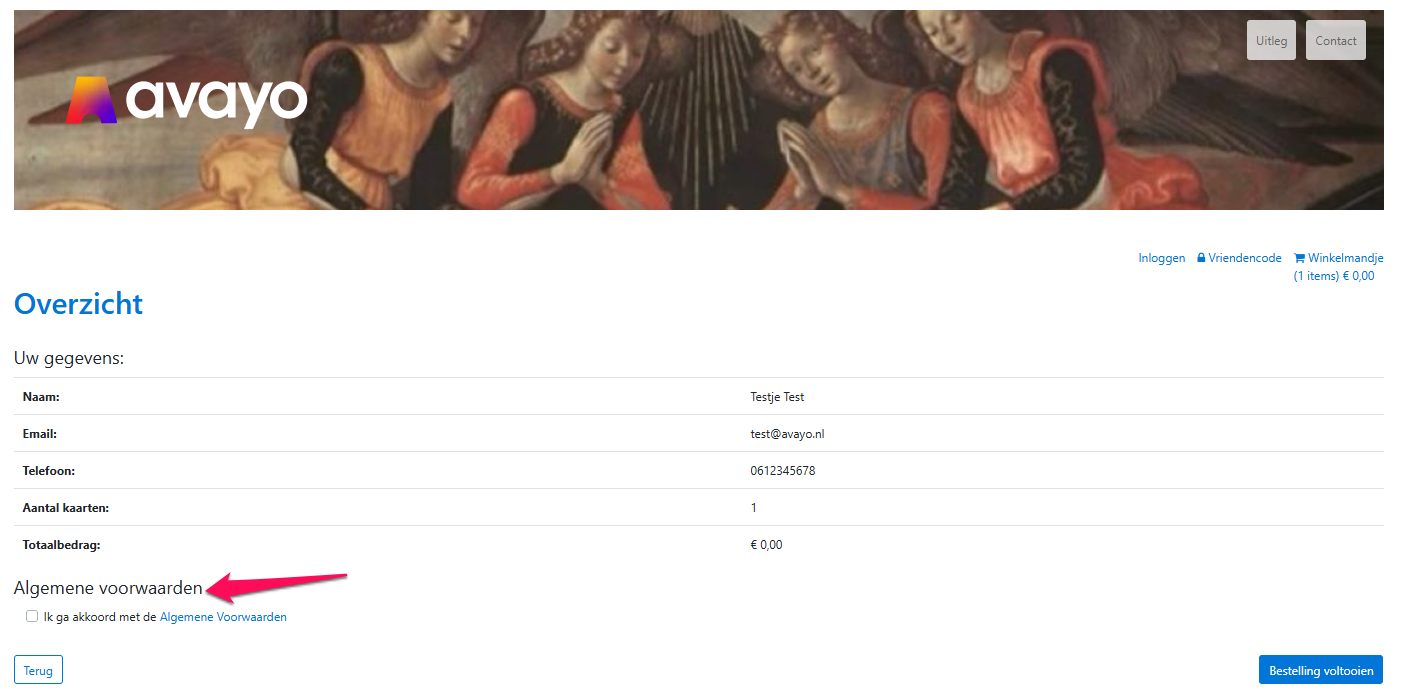The height and width of the screenshot is (700, 1401).
Task: Click the Aantal kaarten value 1
Action: 754,508
